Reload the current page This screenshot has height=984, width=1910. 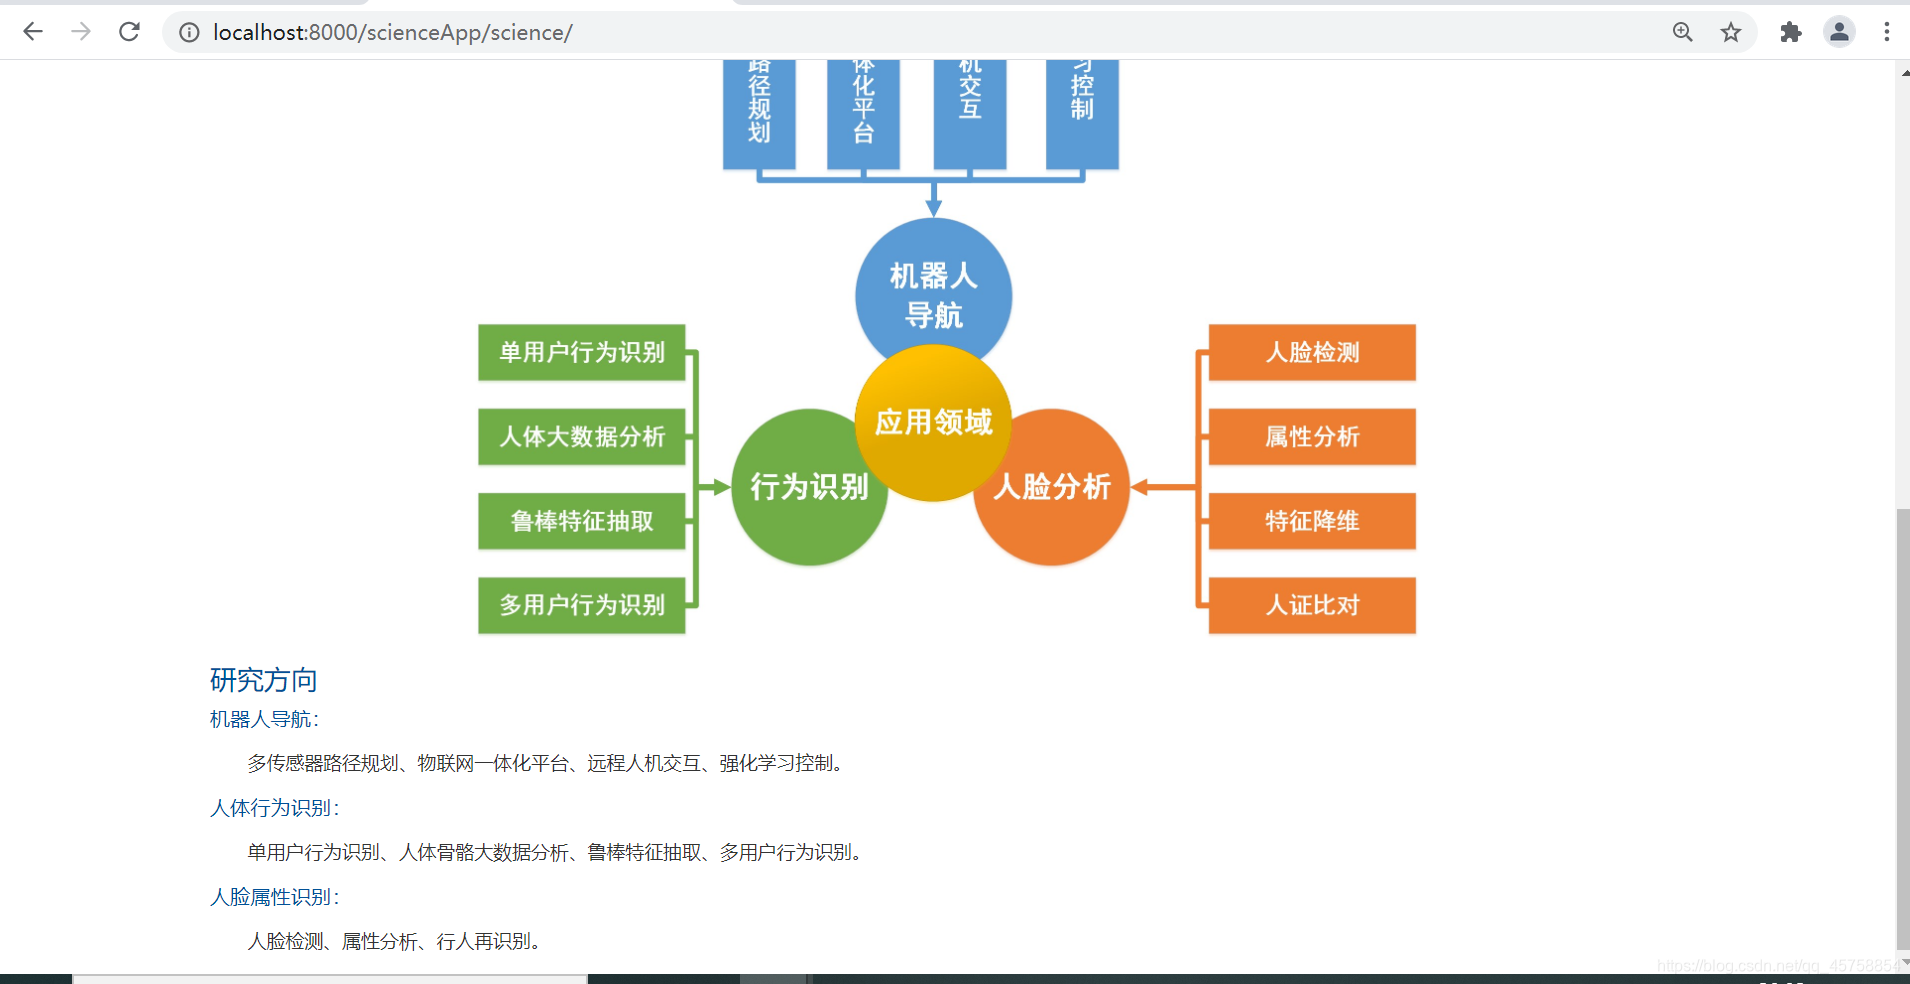click(129, 32)
